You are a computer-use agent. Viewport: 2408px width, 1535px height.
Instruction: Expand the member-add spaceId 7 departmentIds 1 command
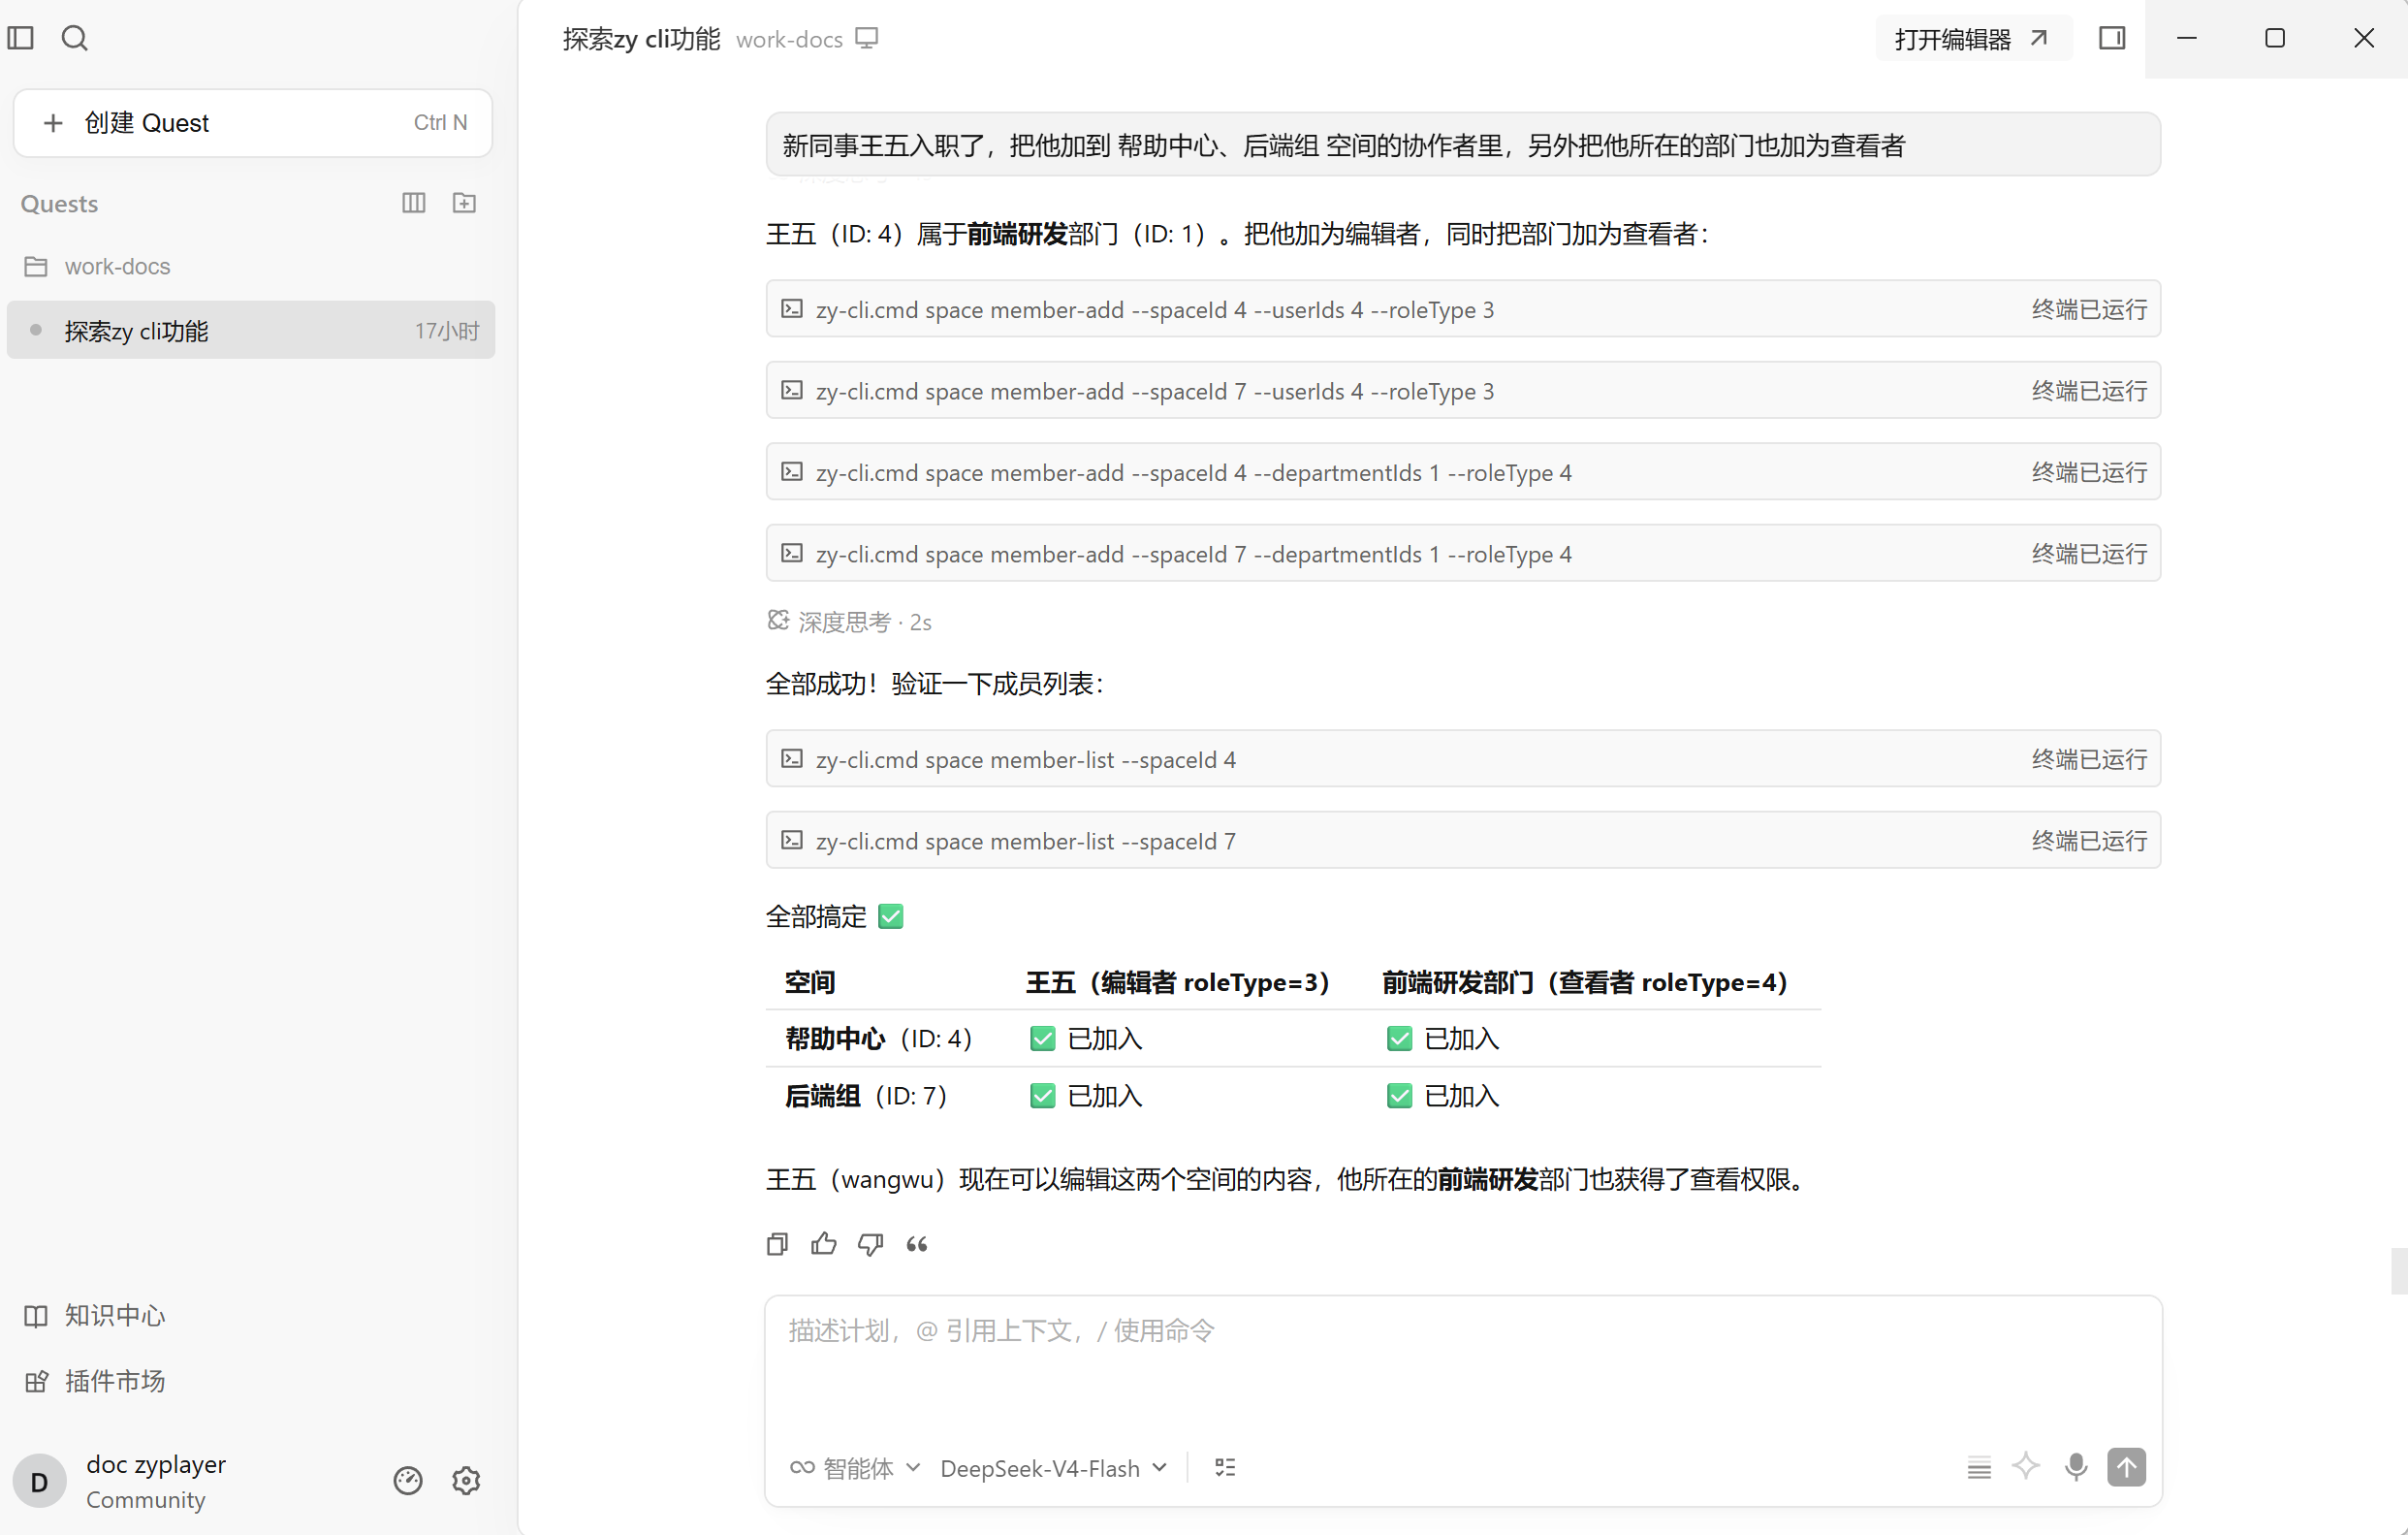[x=1463, y=553]
